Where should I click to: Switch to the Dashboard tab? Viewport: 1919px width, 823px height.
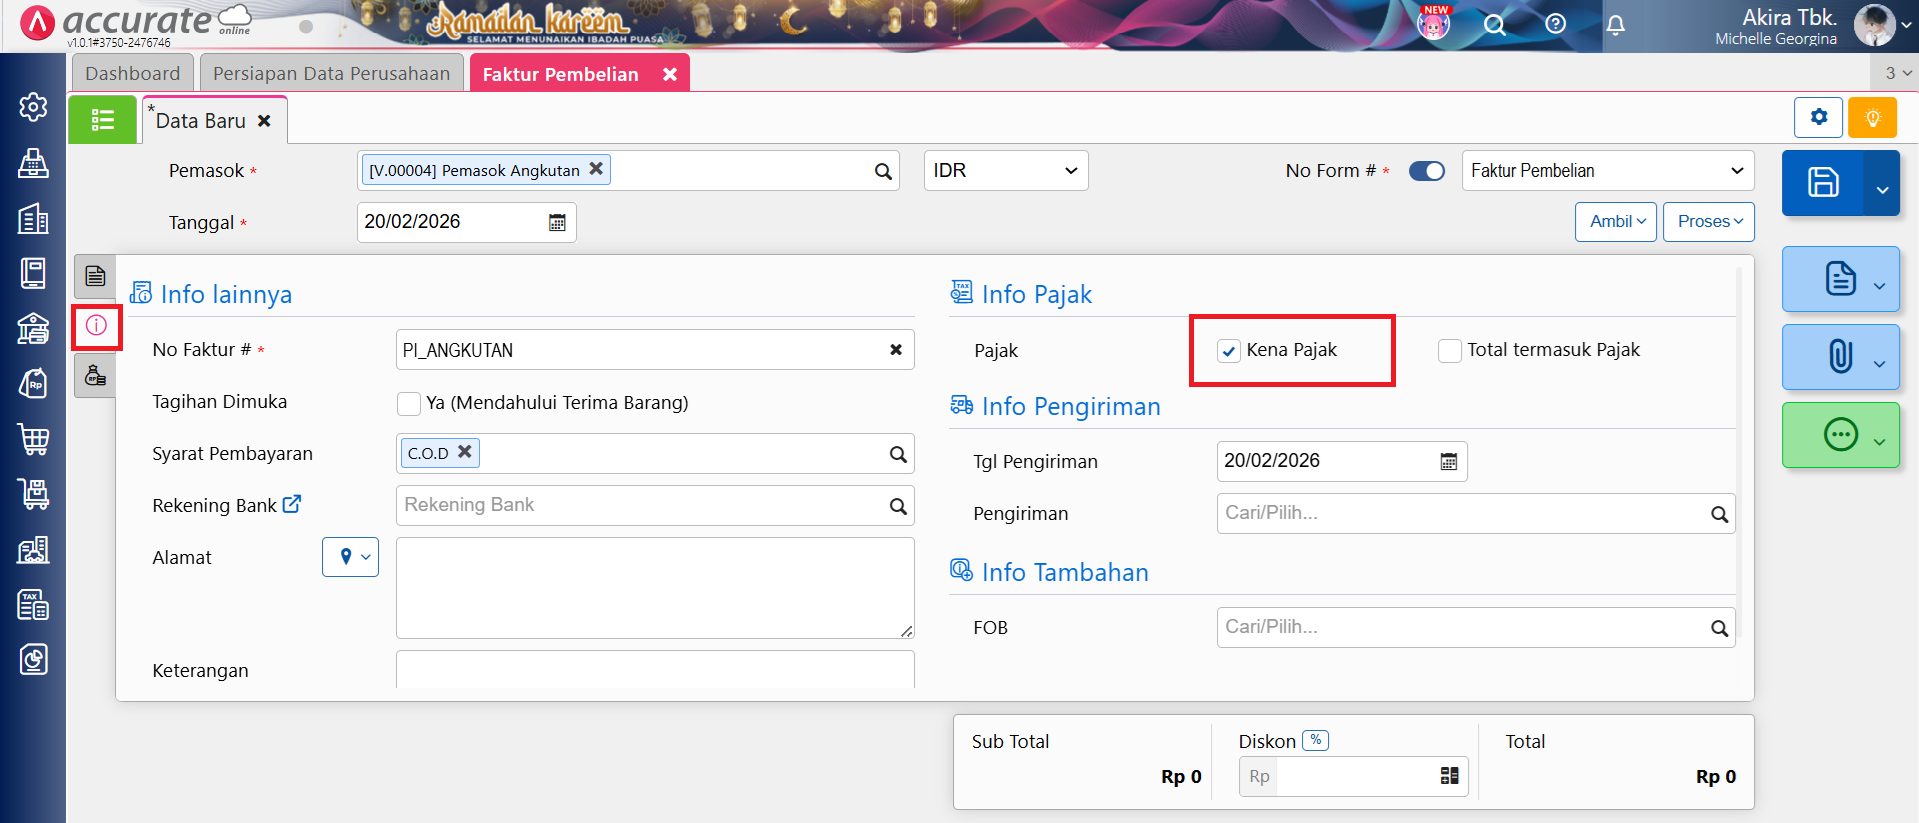tap(132, 74)
